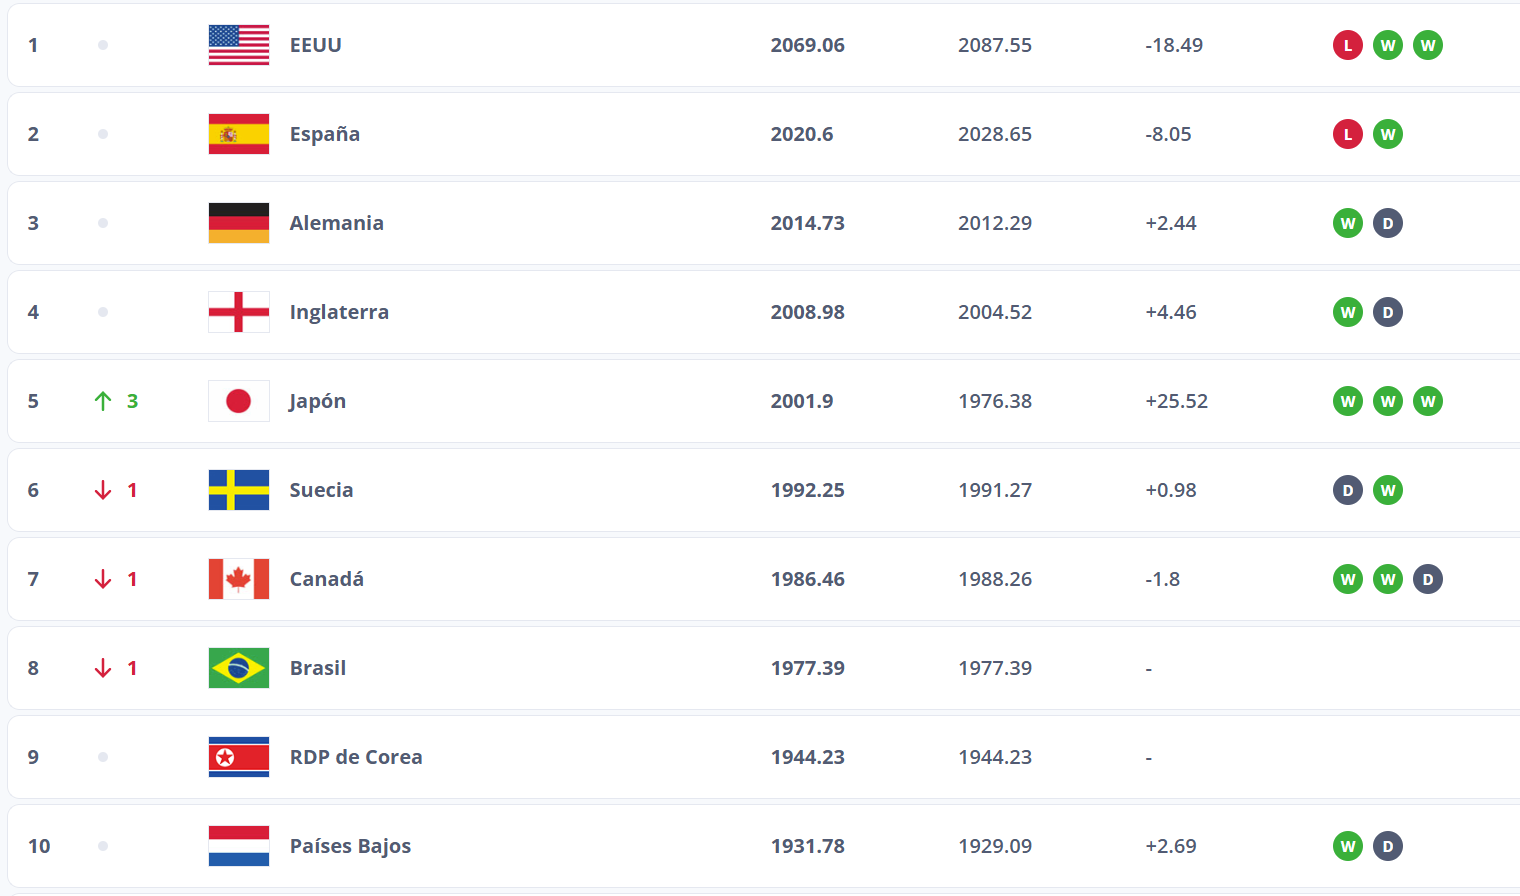Click the D badge in Alemania row
Screen dimensions: 1520x896
pos(1387,223)
